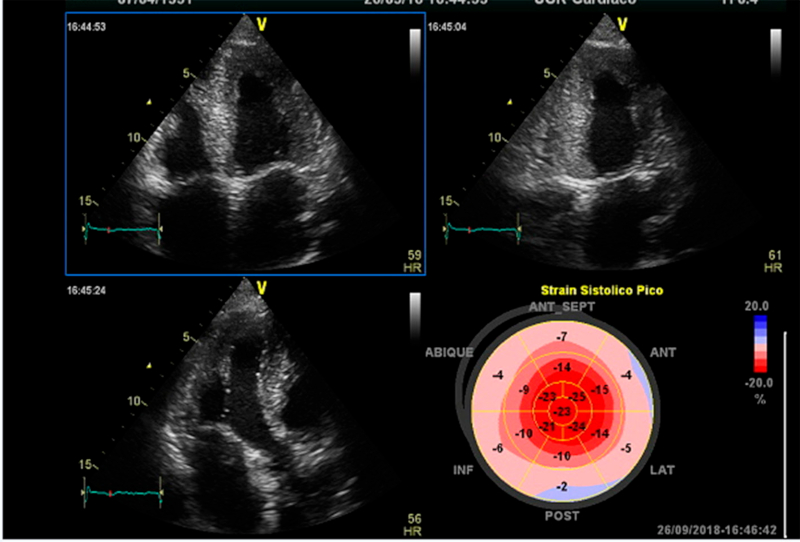The height and width of the screenshot is (542, 800).
Task: Select the -2 segment of the bull's-eye plot
Action: pos(564,486)
